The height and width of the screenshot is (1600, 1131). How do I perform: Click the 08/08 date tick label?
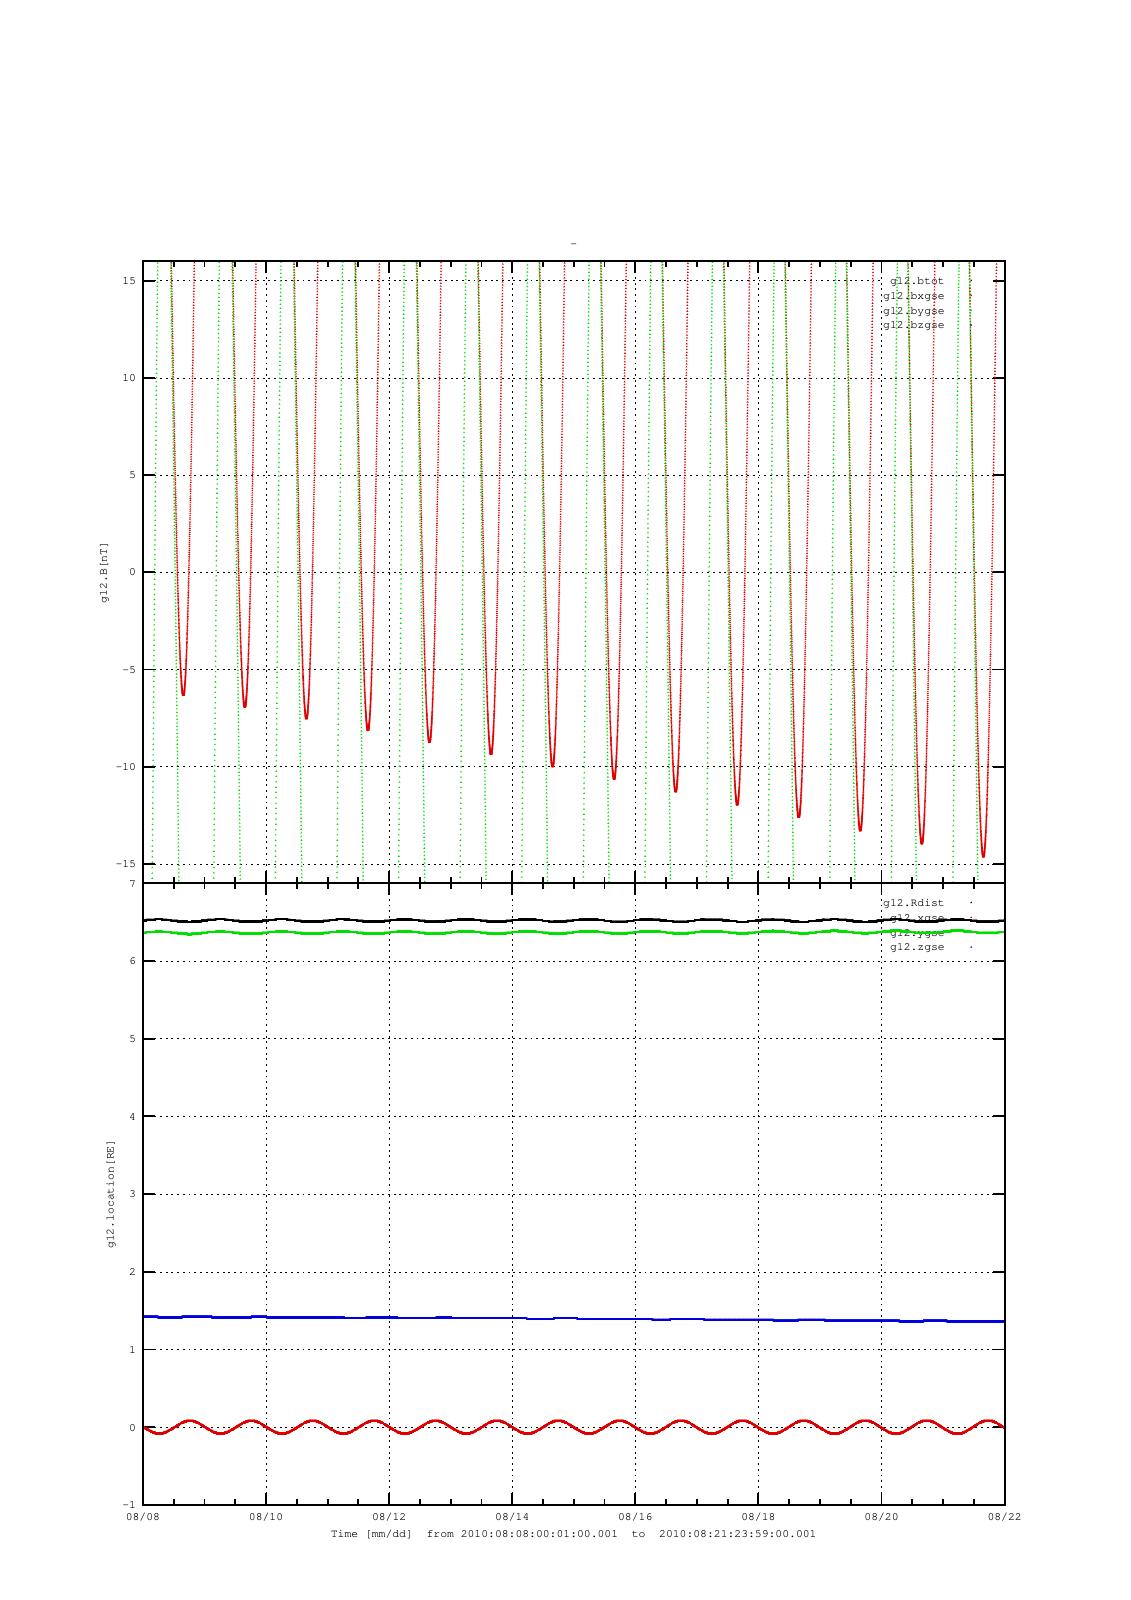point(144,1517)
